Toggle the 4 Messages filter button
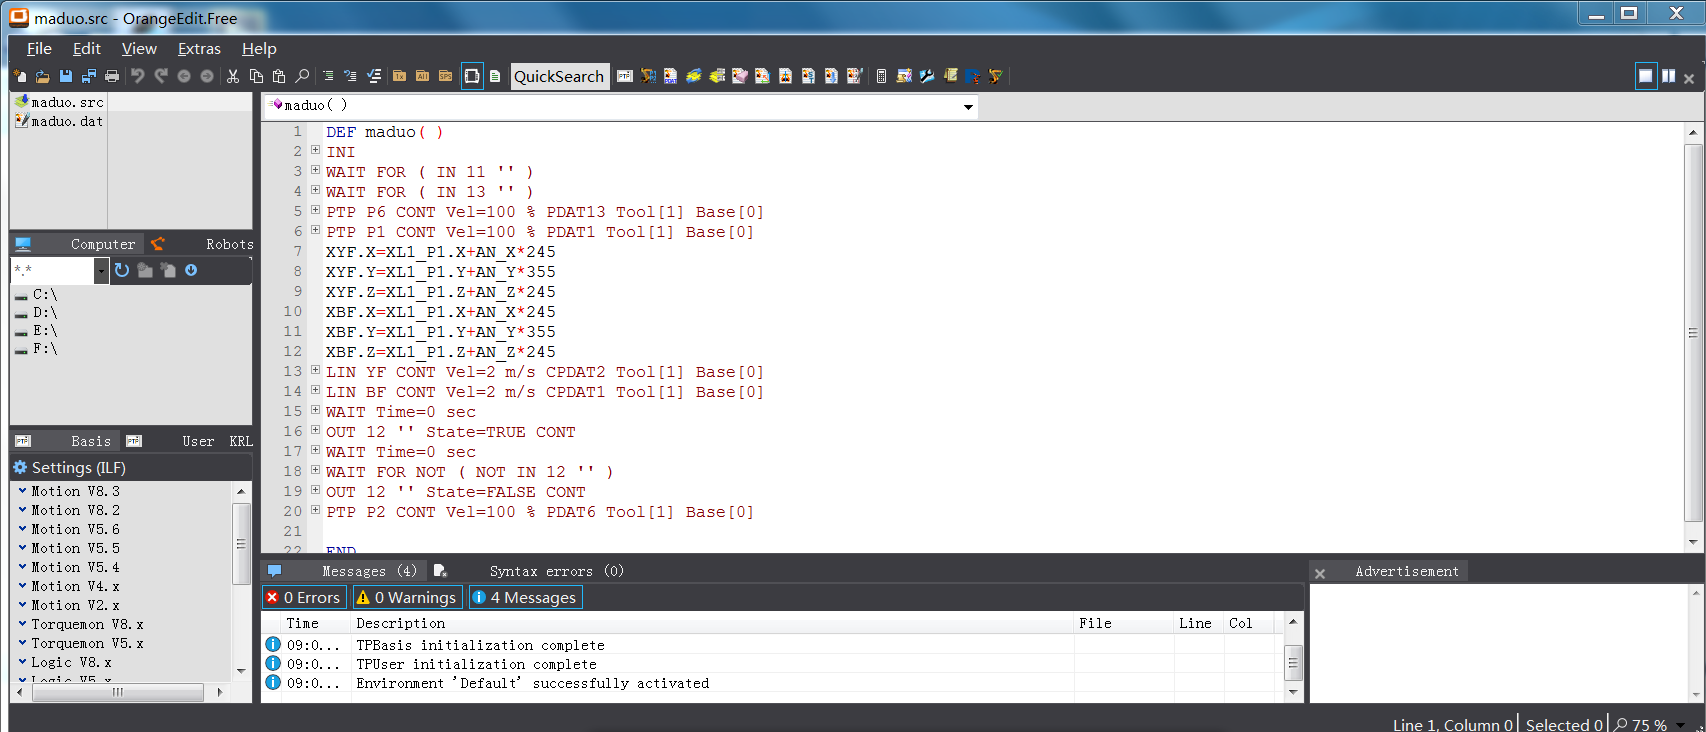This screenshot has height=732, width=1706. pos(525,597)
